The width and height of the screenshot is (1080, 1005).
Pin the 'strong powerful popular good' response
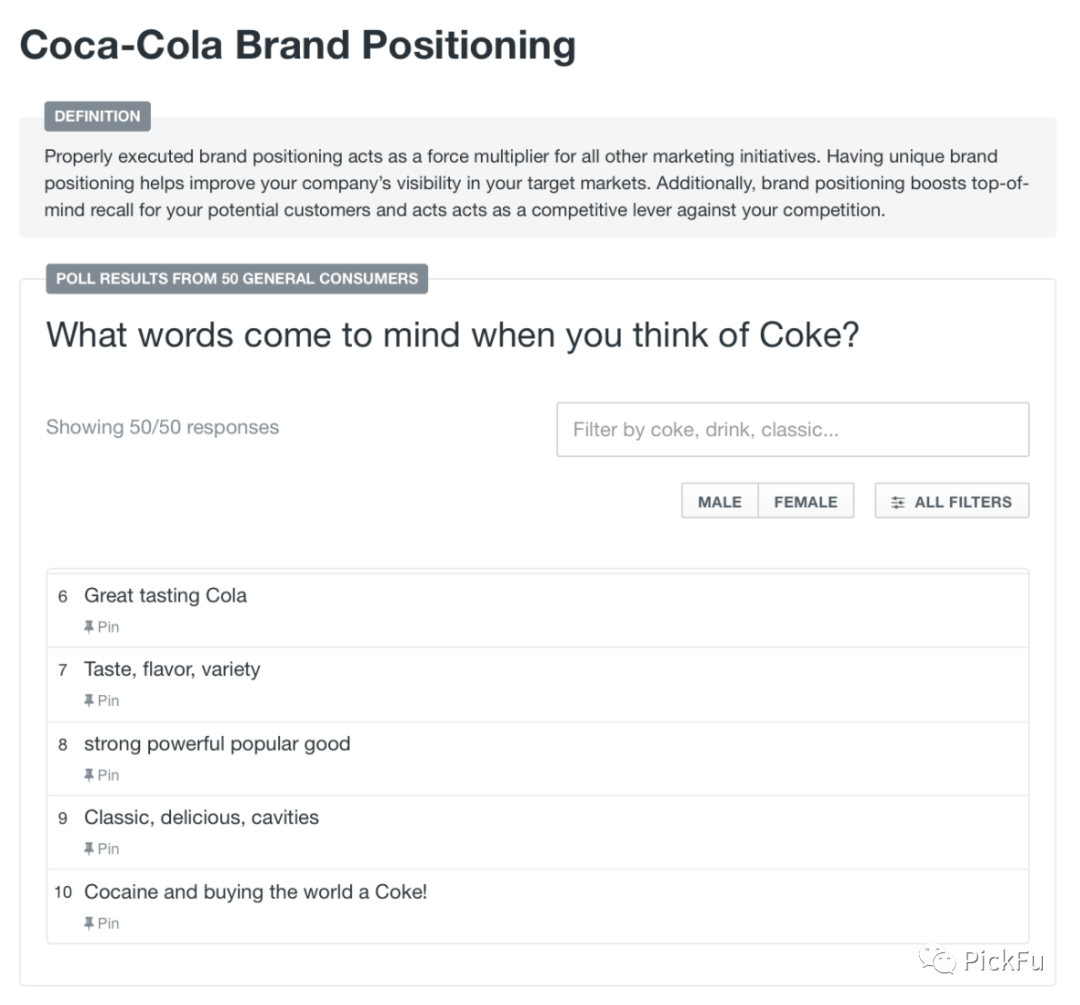click(x=101, y=775)
